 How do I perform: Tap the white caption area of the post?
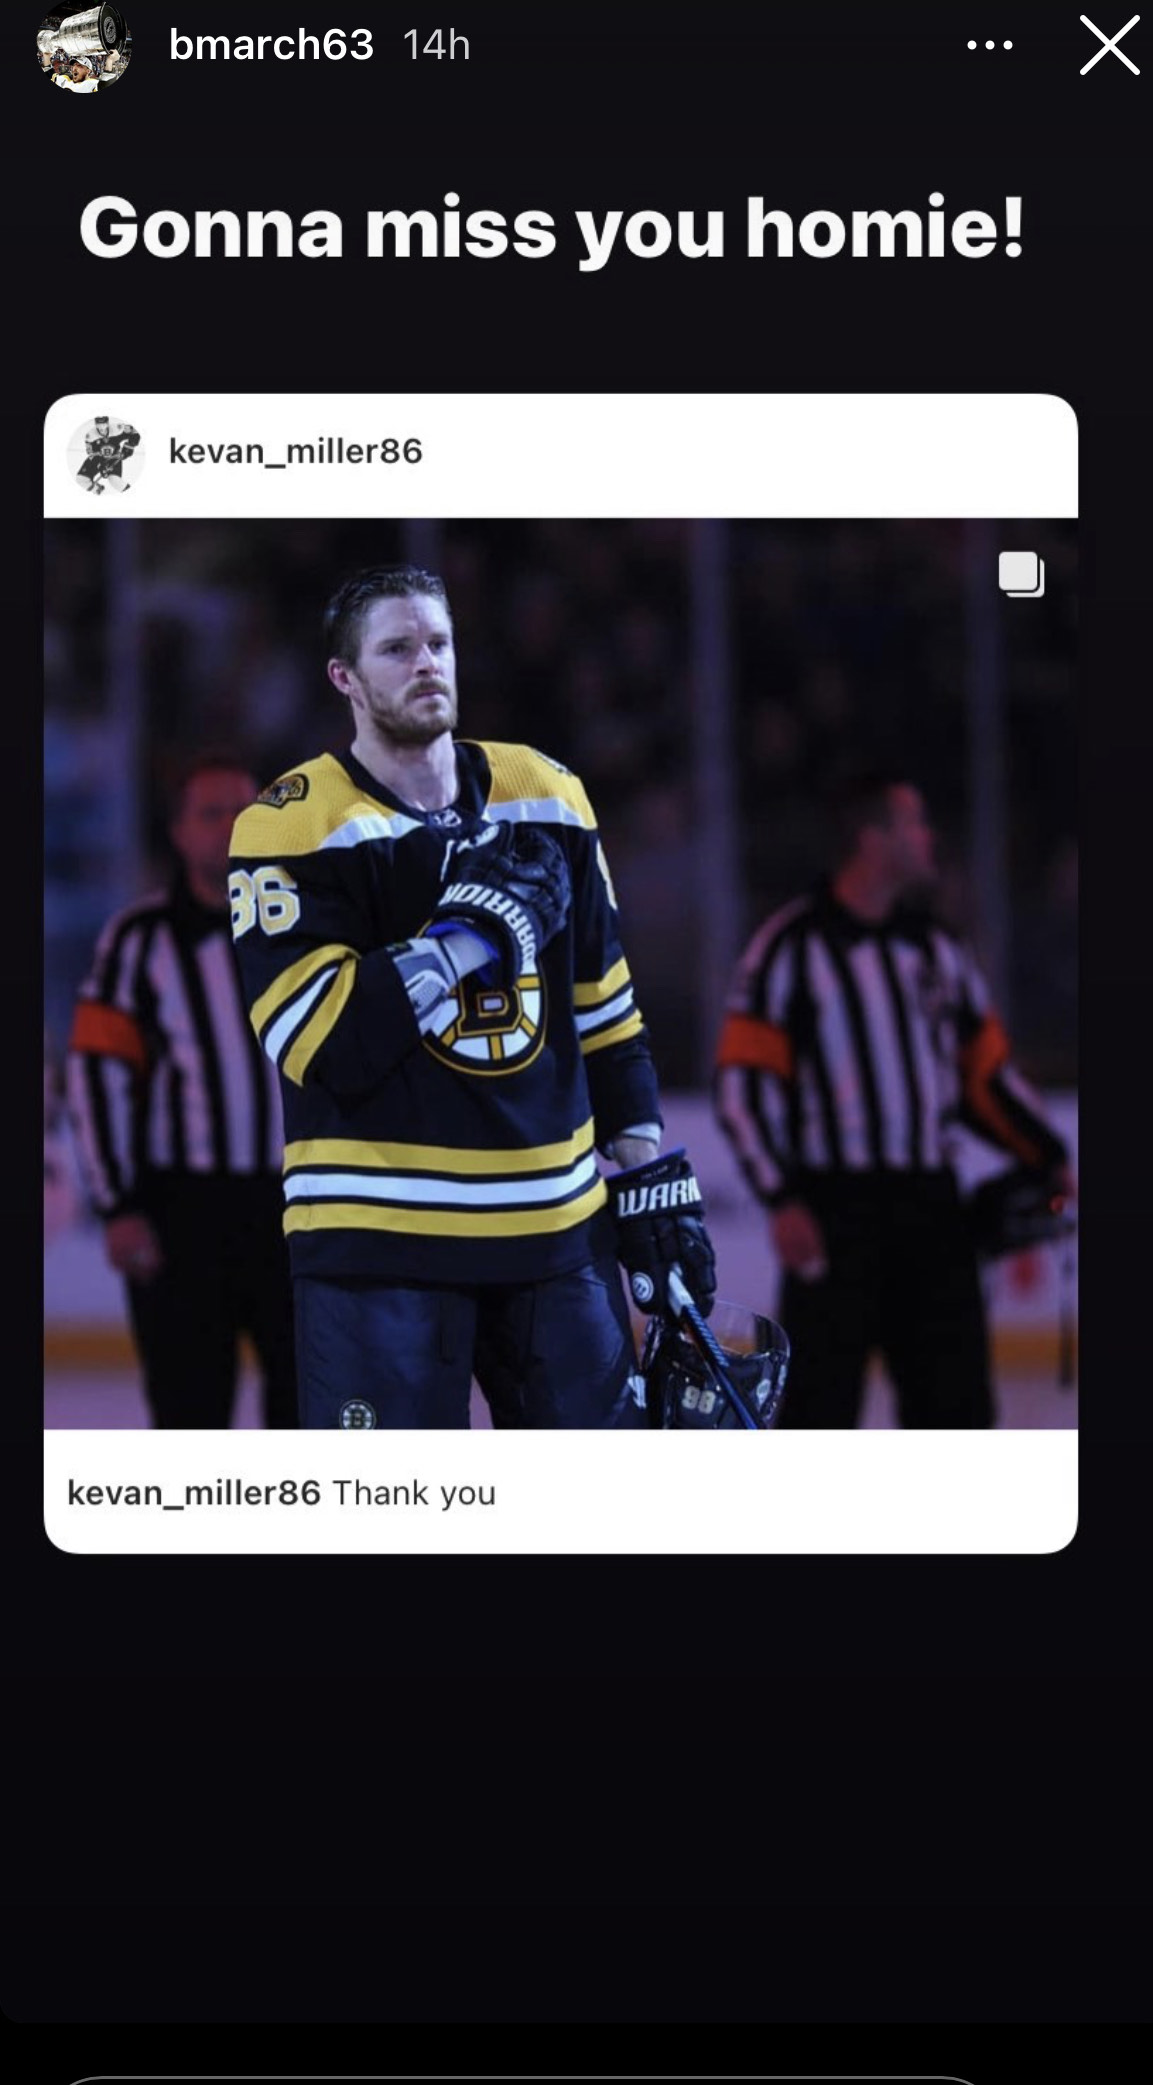pyautogui.click(x=561, y=1491)
